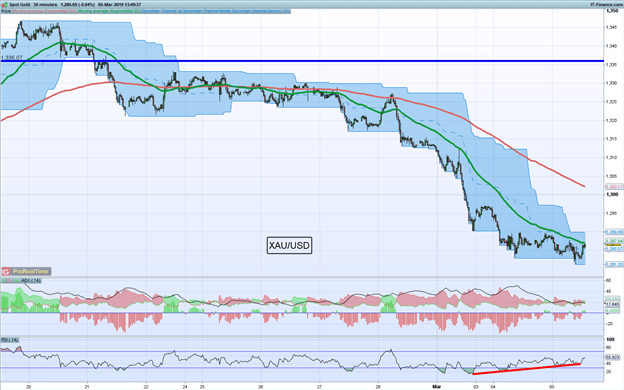Screen dimensions: 624x390
Task: Click the blue 1,336.07 horizontal line
Action: coord(302,61)
